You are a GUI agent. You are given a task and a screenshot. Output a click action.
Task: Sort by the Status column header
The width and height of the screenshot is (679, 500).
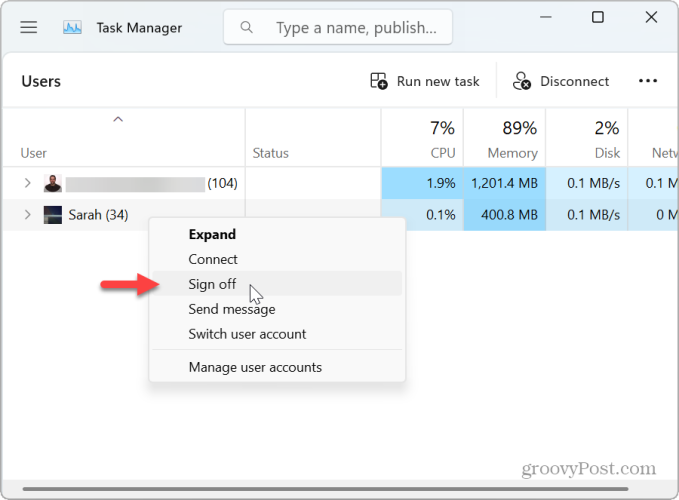[313, 138]
